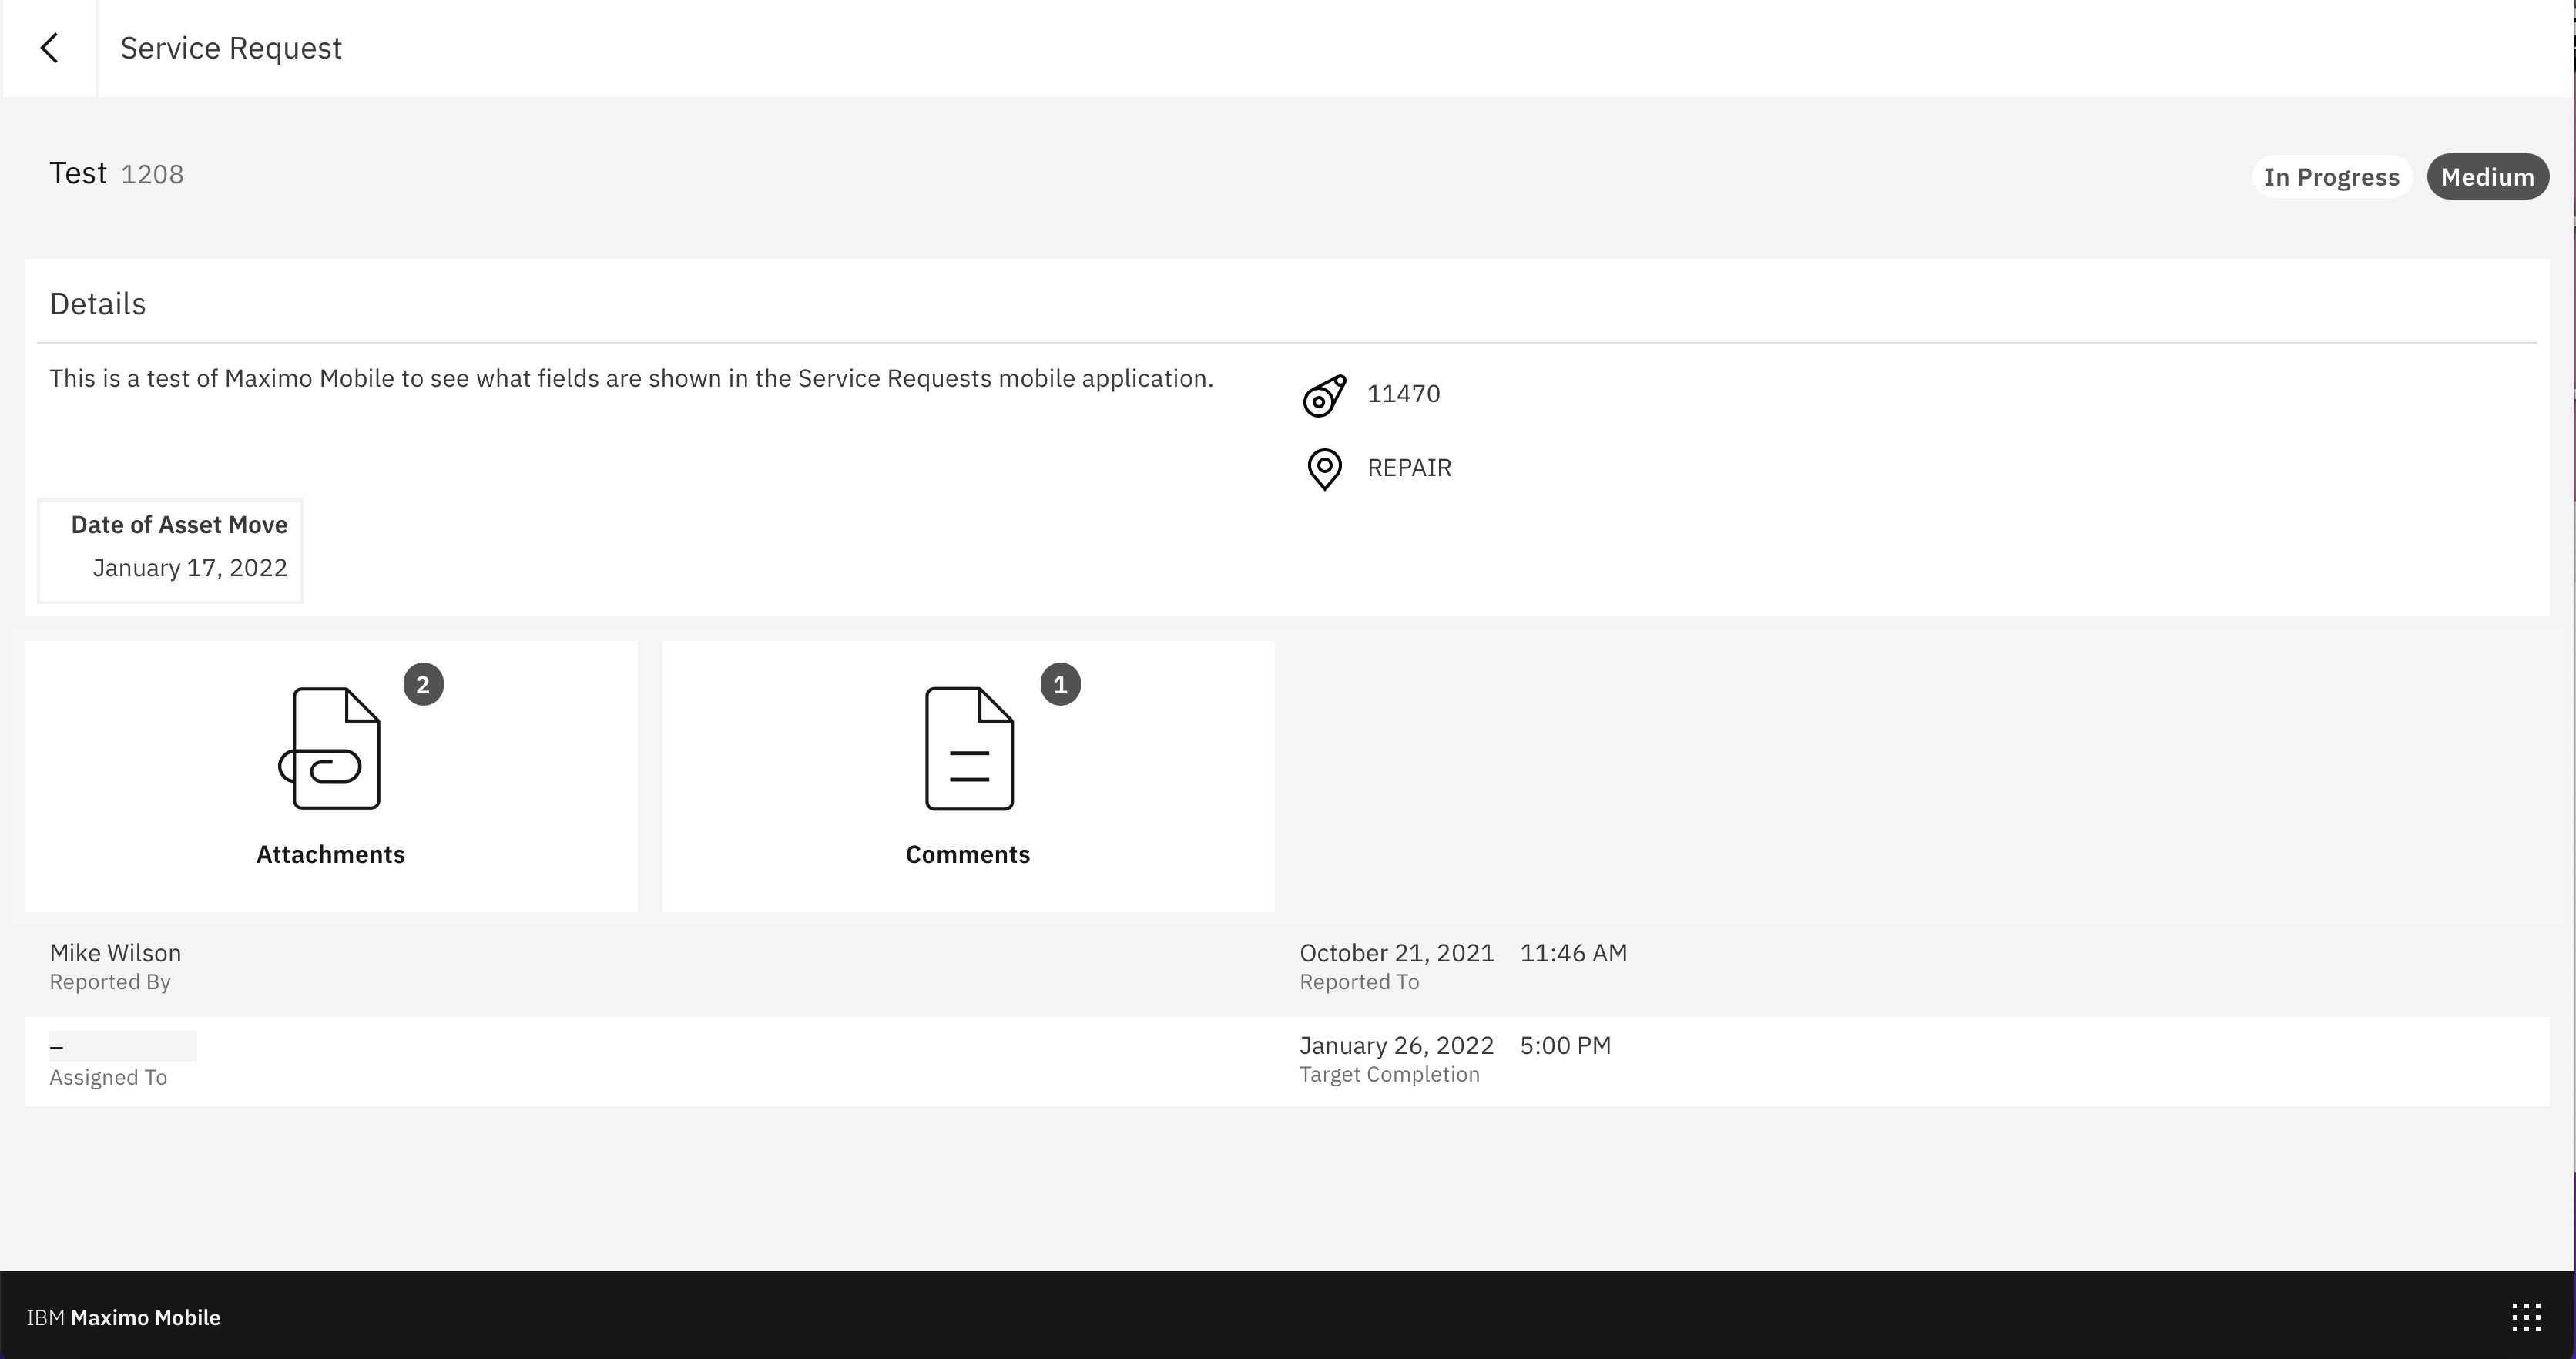Click the back arrow icon

coord(49,48)
